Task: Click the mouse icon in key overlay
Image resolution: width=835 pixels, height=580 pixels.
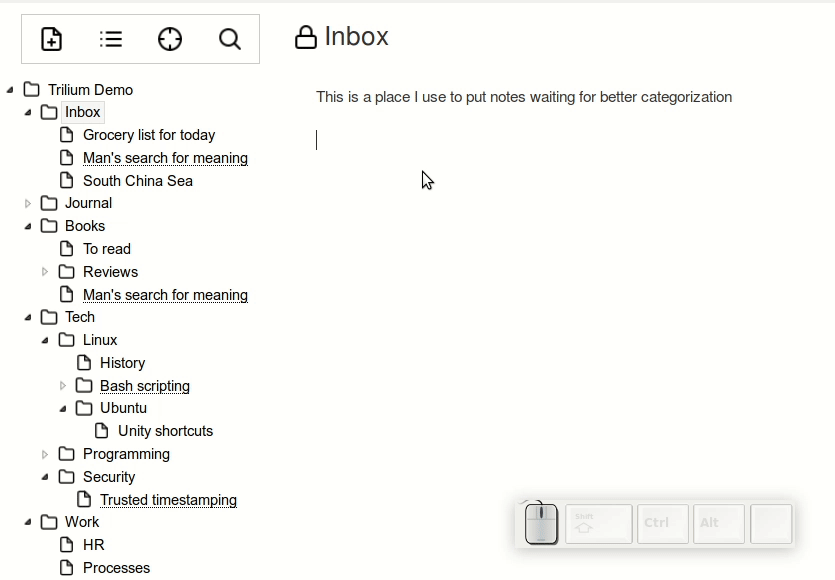Action: tap(541, 524)
